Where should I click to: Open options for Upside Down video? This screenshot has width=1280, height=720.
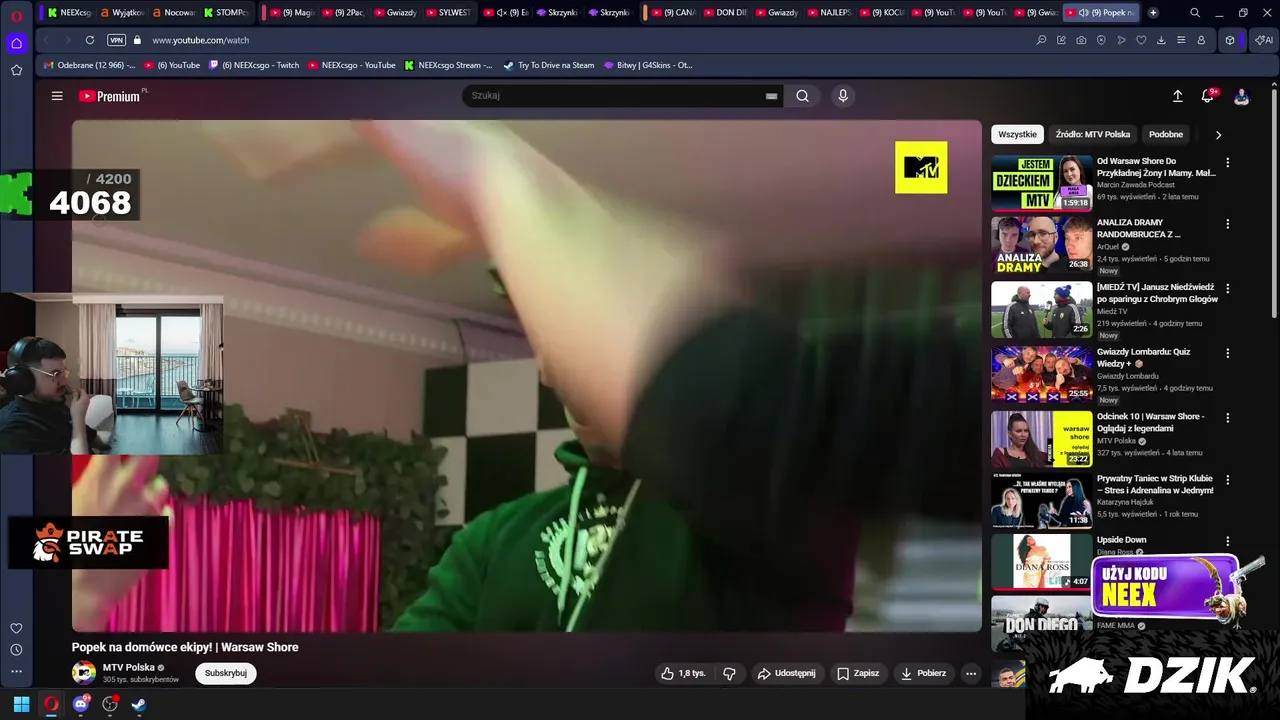[1227, 541]
